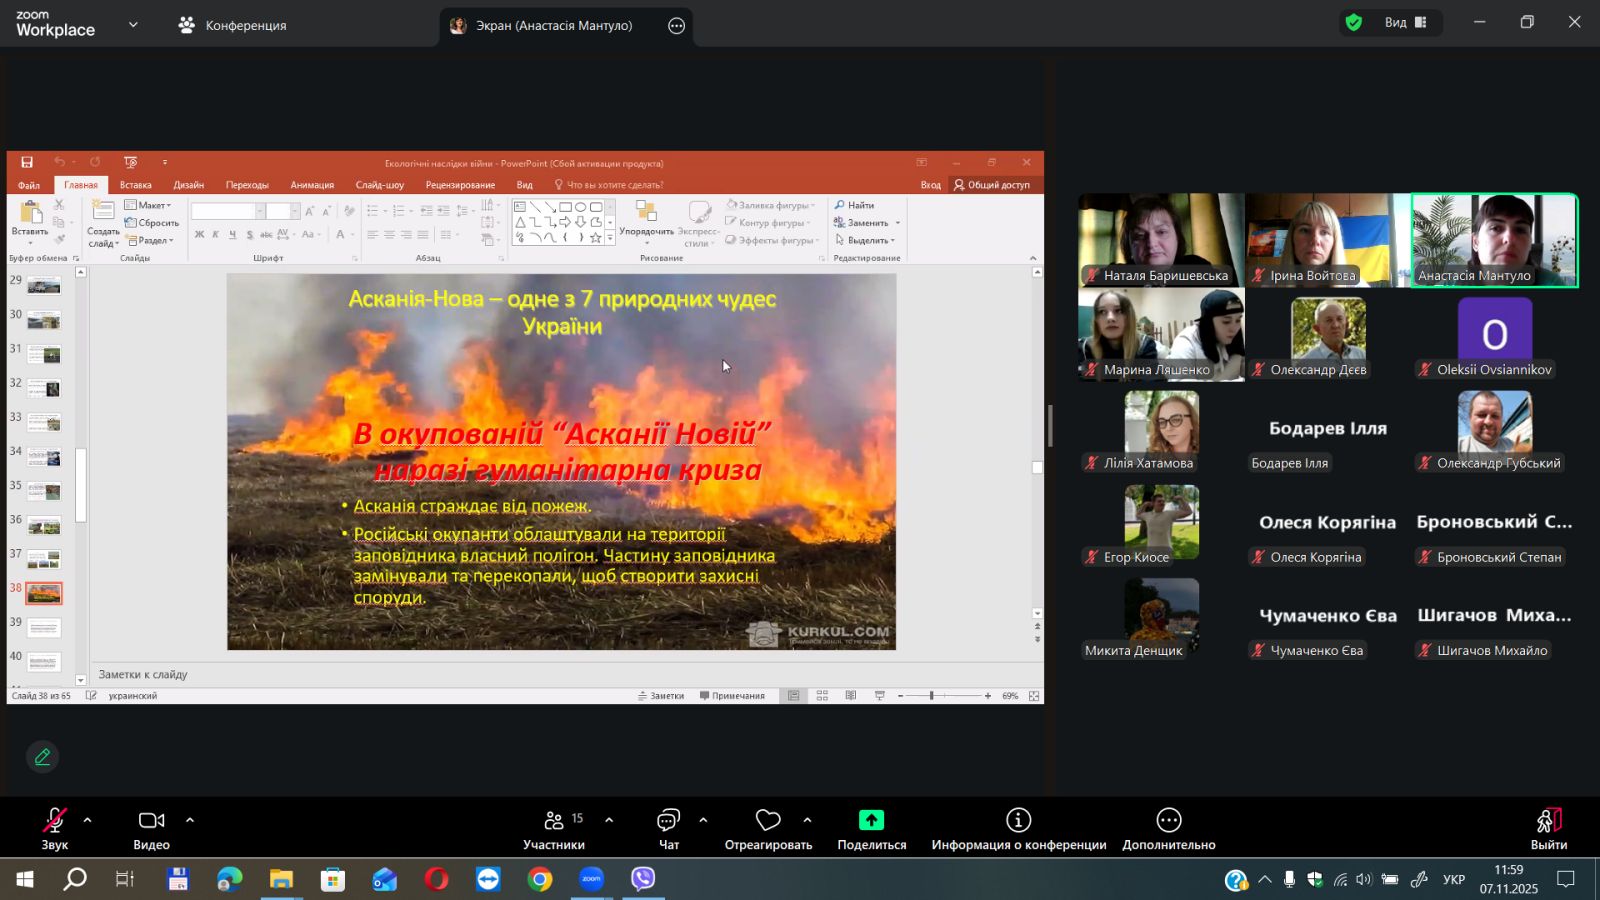The image size is (1600, 900).
Task: Switch to the Конференция tab
Action: tap(232, 26)
